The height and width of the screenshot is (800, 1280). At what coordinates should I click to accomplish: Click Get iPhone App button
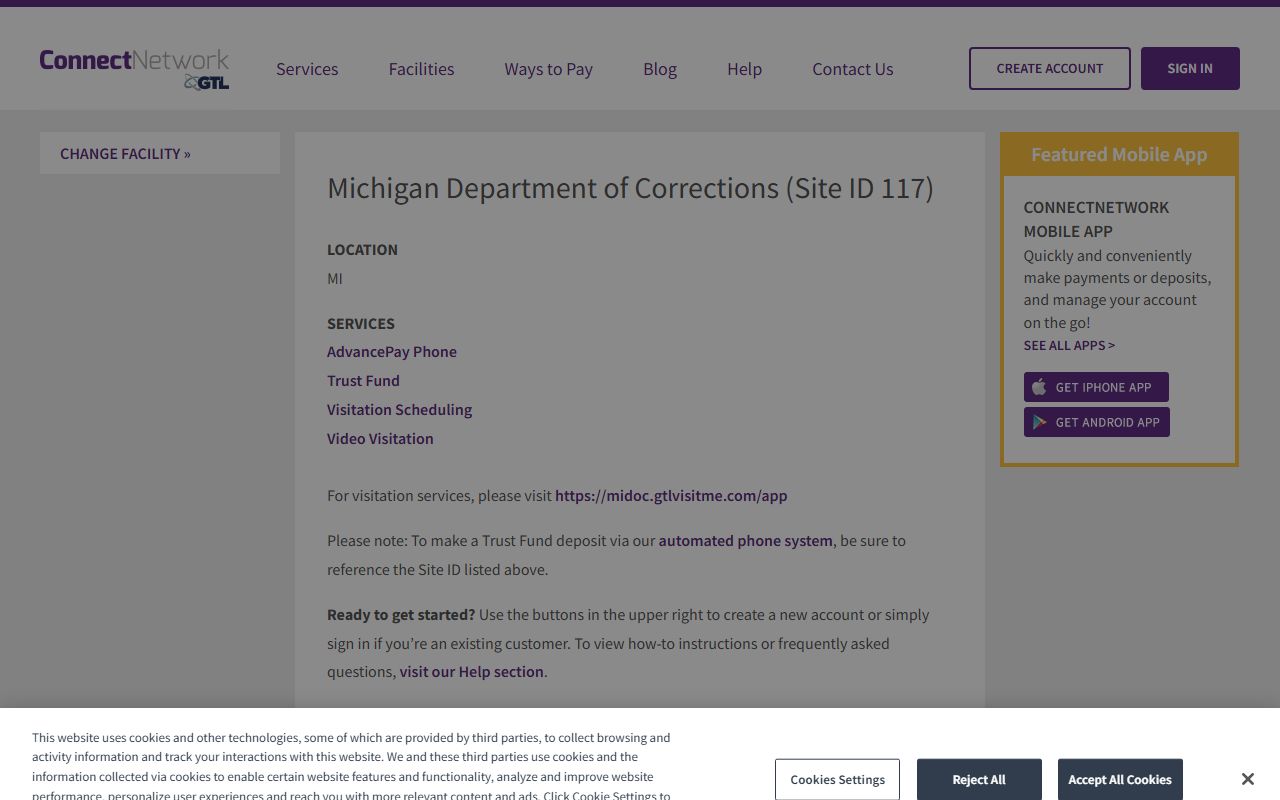pyautogui.click(x=1096, y=387)
